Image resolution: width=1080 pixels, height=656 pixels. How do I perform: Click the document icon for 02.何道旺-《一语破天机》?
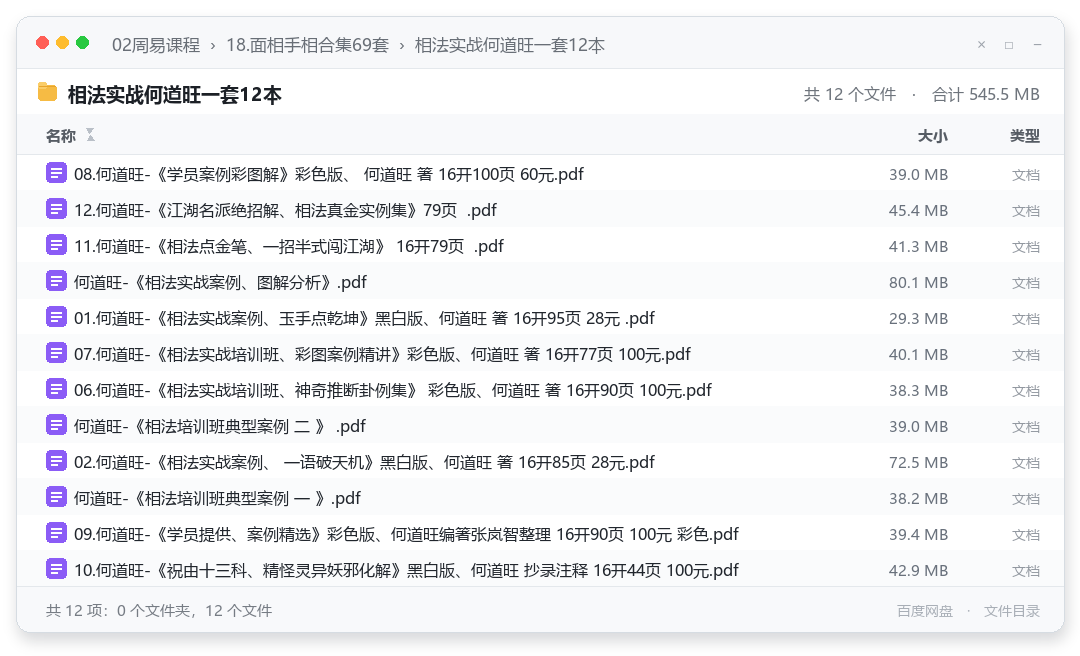coord(56,461)
